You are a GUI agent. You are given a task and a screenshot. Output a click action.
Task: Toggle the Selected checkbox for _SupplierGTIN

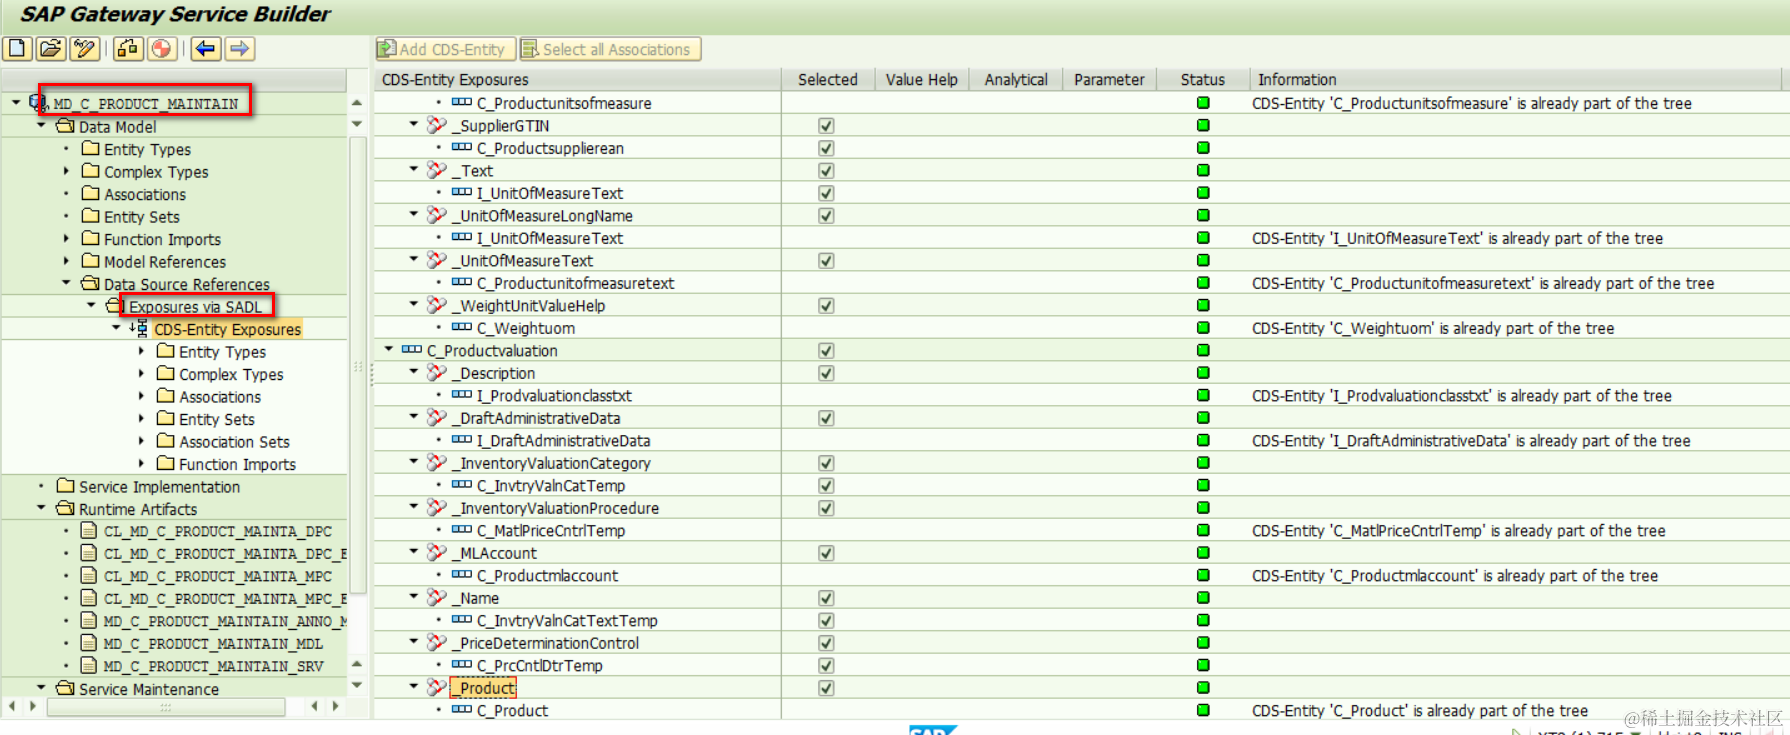point(826,125)
